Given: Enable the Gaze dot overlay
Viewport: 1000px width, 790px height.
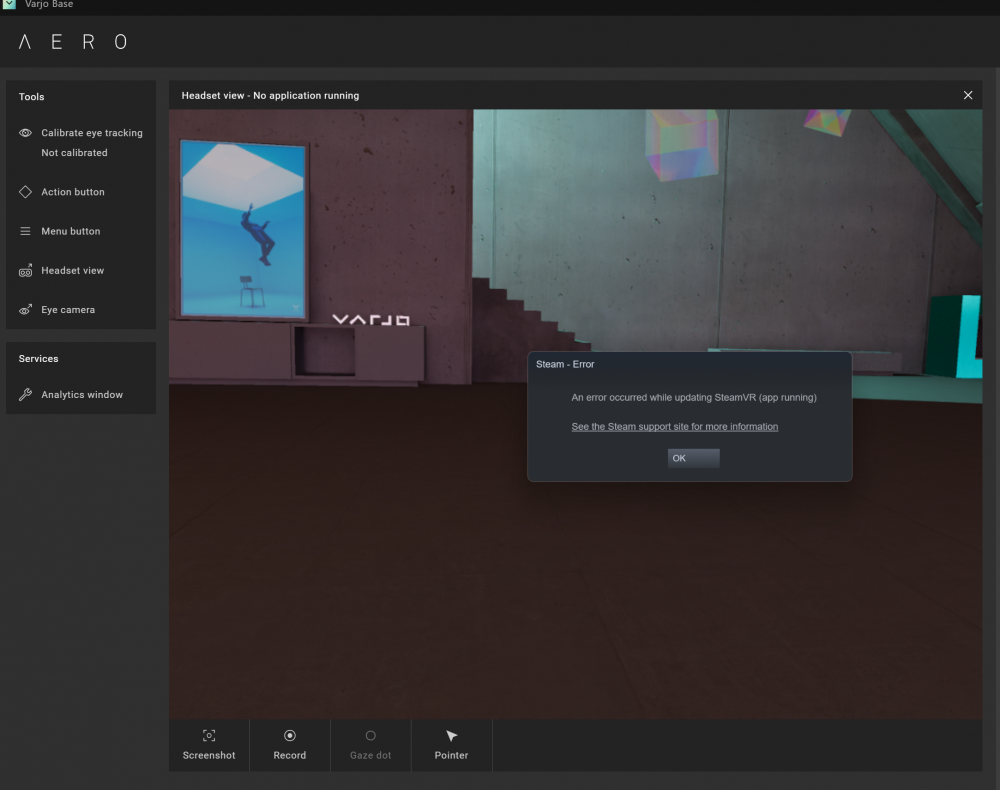Looking at the screenshot, I should tap(370, 744).
